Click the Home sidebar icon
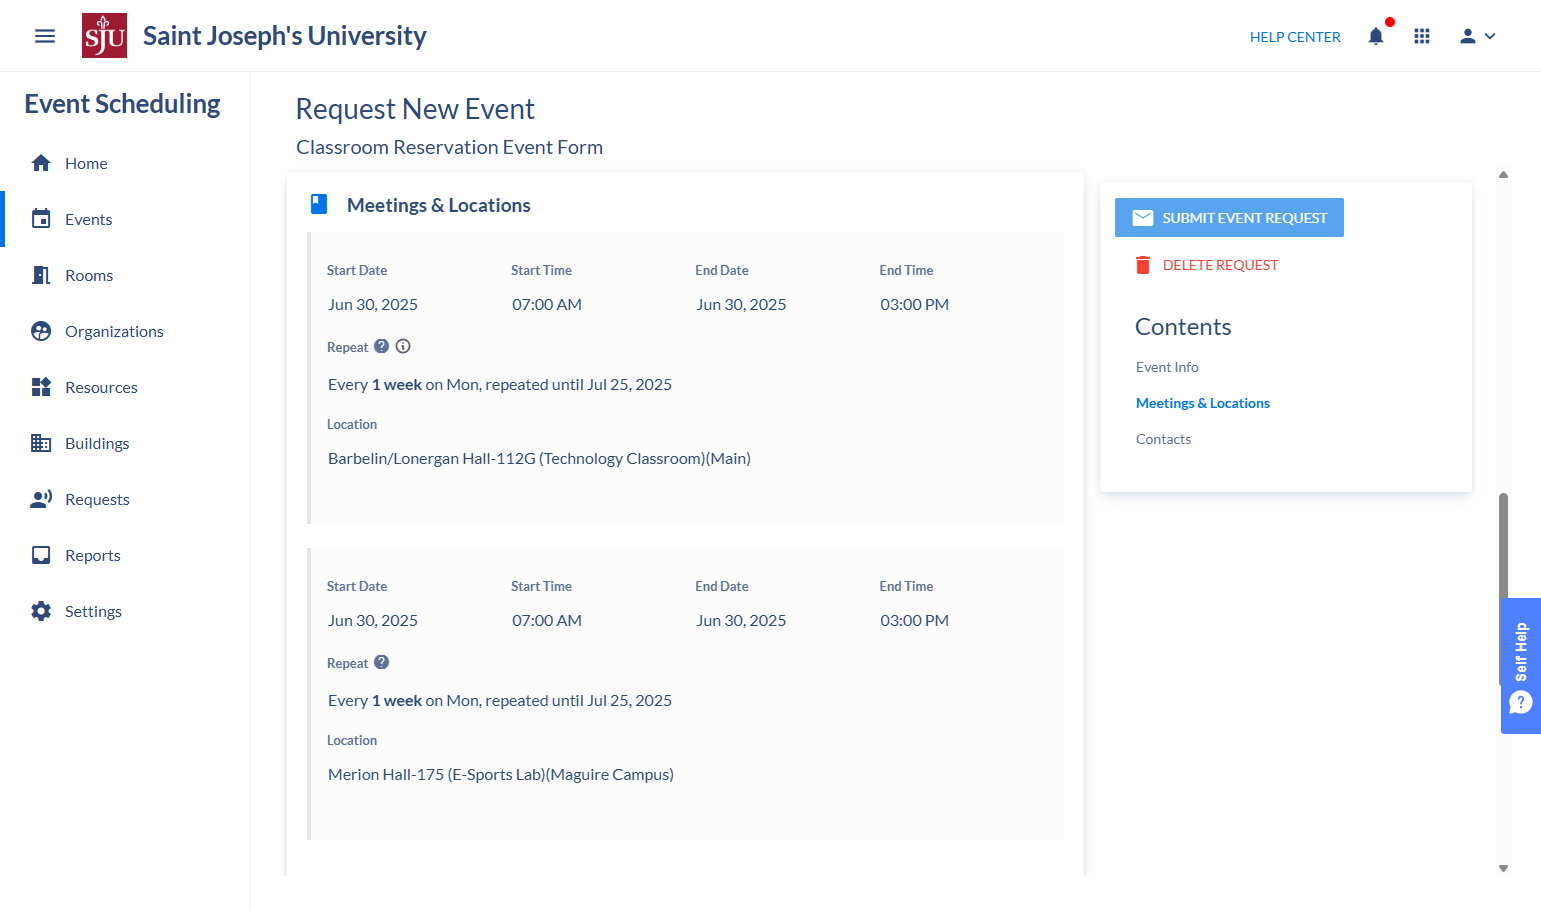1541x911 pixels. coord(41,163)
